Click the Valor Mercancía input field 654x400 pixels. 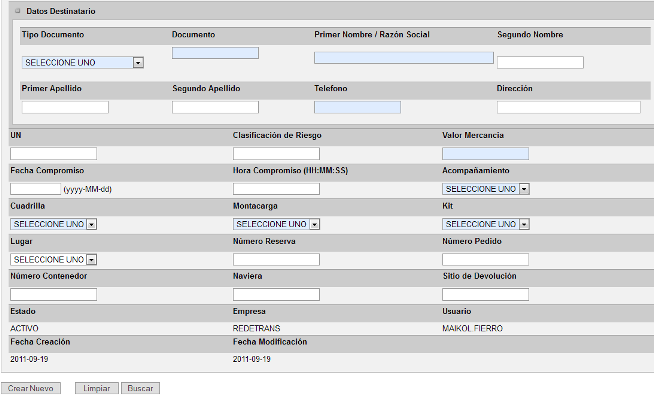(x=485, y=153)
